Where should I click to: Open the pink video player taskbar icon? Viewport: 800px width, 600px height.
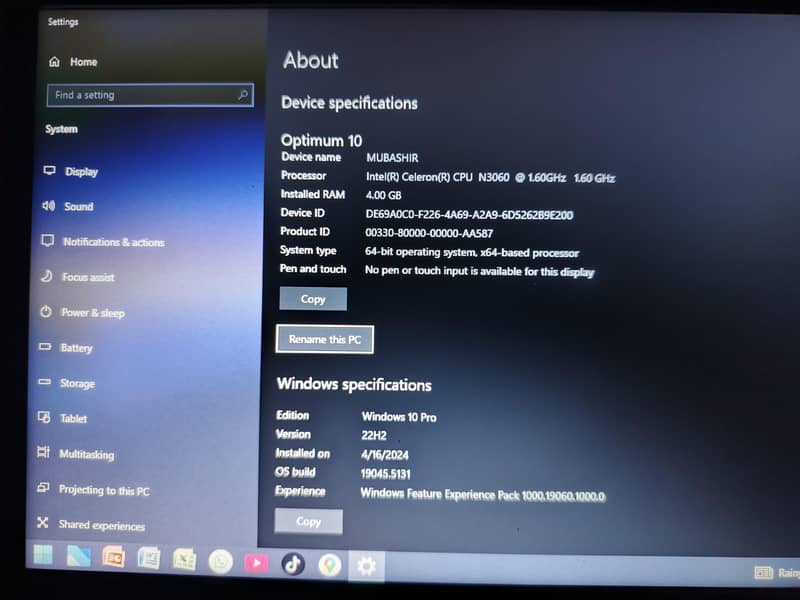tap(257, 563)
